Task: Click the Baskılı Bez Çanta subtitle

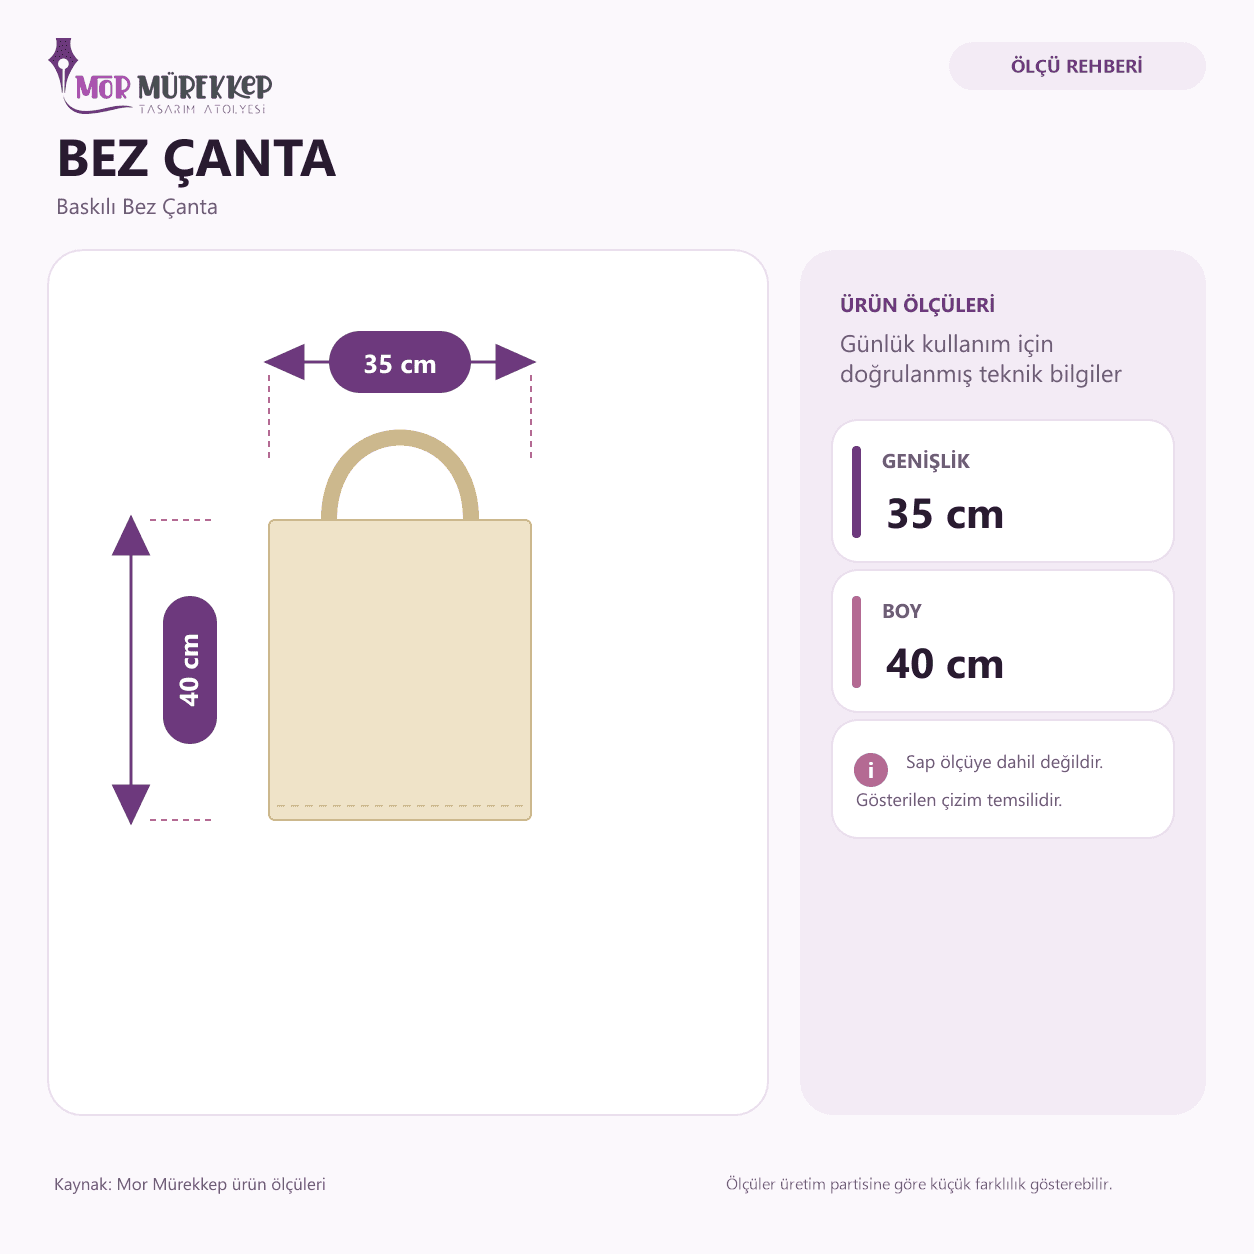Action: (x=137, y=207)
